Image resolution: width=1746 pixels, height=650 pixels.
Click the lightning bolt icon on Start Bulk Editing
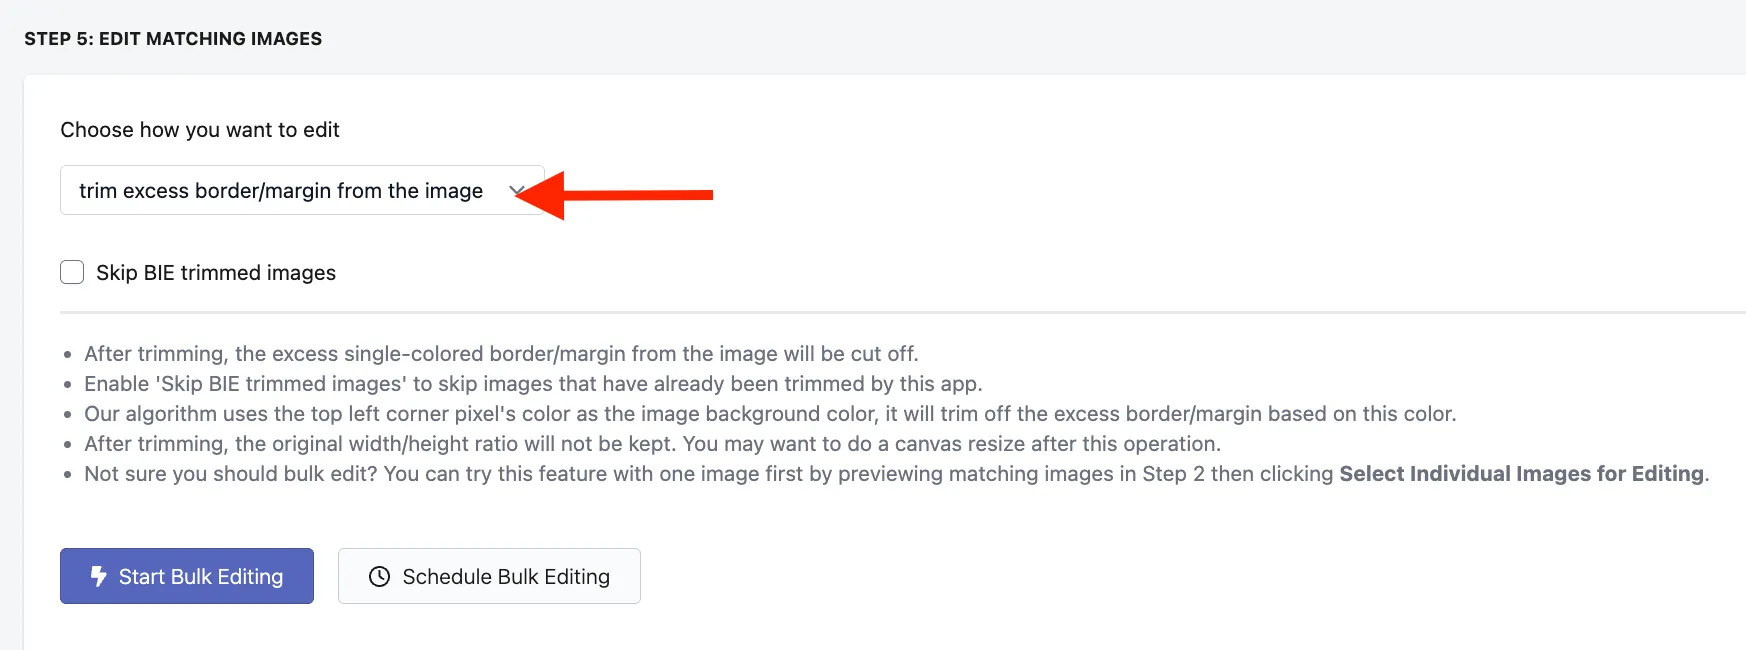pos(98,576)
